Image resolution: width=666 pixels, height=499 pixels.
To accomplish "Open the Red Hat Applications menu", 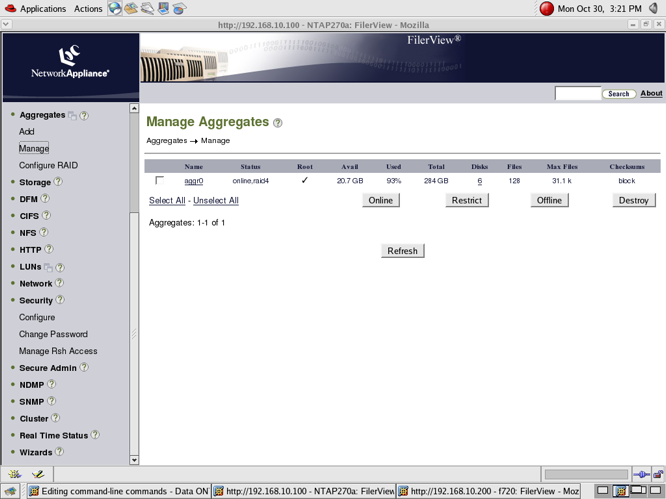I will (36, 8).
